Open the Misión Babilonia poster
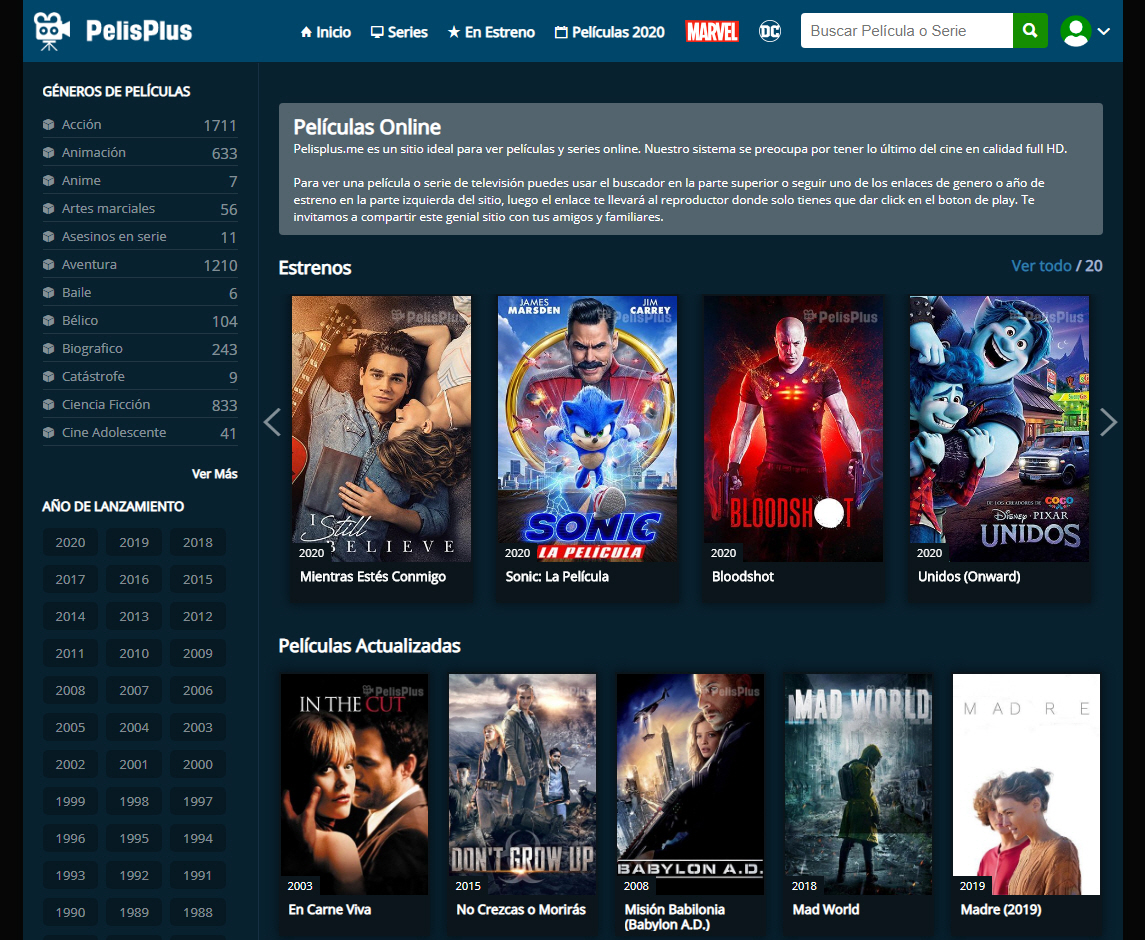1145x940 pixels. pos(690,784)
